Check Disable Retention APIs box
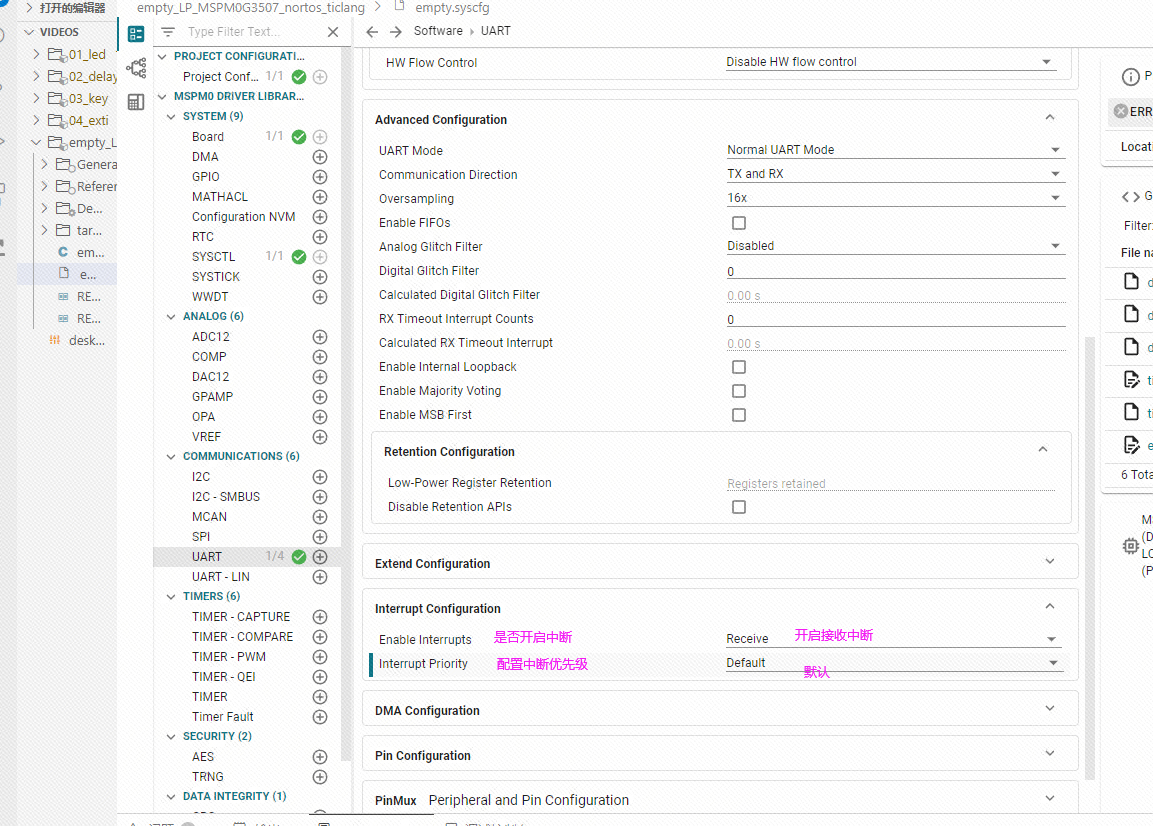 (739, 508)
